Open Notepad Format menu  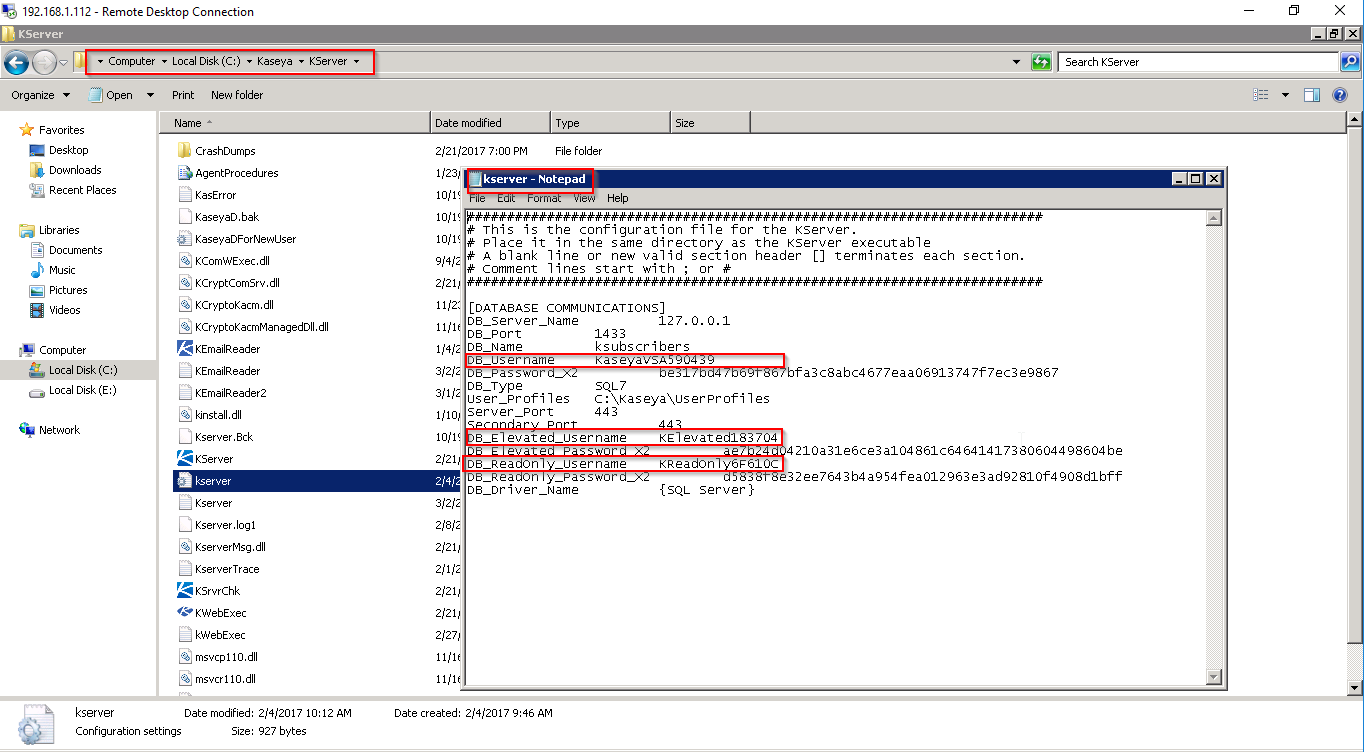click(x=544, y=198)
